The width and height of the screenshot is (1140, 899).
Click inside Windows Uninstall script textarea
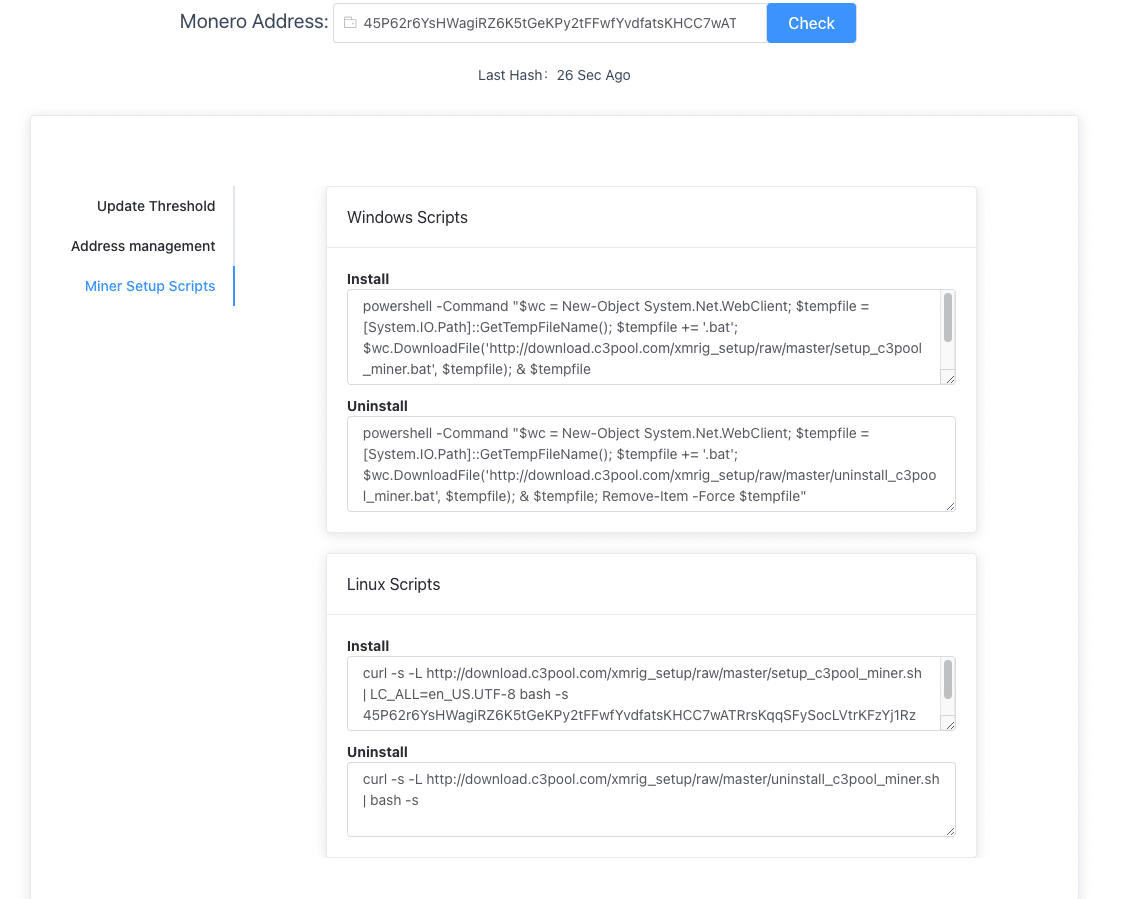tap(651, 464)
